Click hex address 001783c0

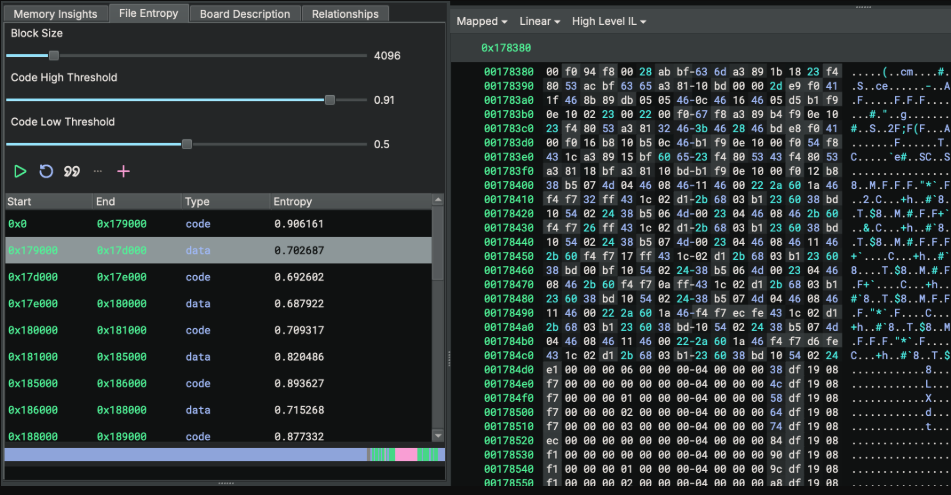coord(509,129)
